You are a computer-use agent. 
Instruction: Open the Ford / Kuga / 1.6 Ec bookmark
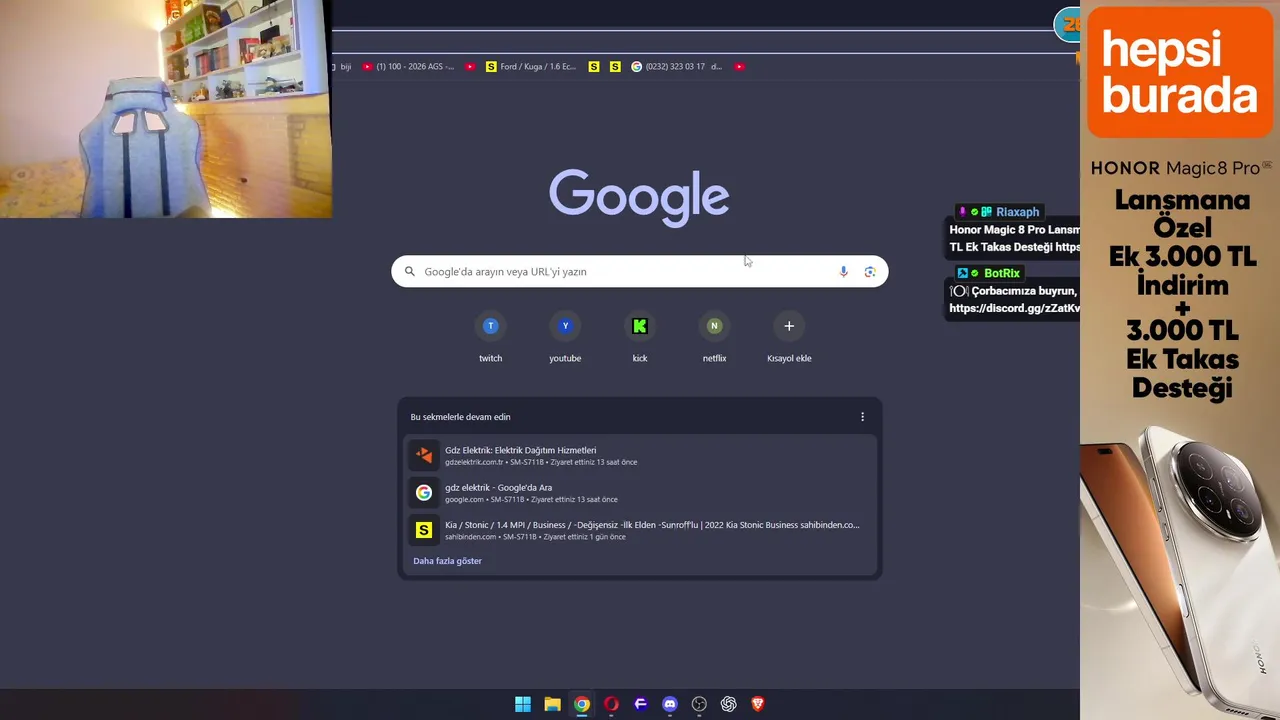point(531,67)
